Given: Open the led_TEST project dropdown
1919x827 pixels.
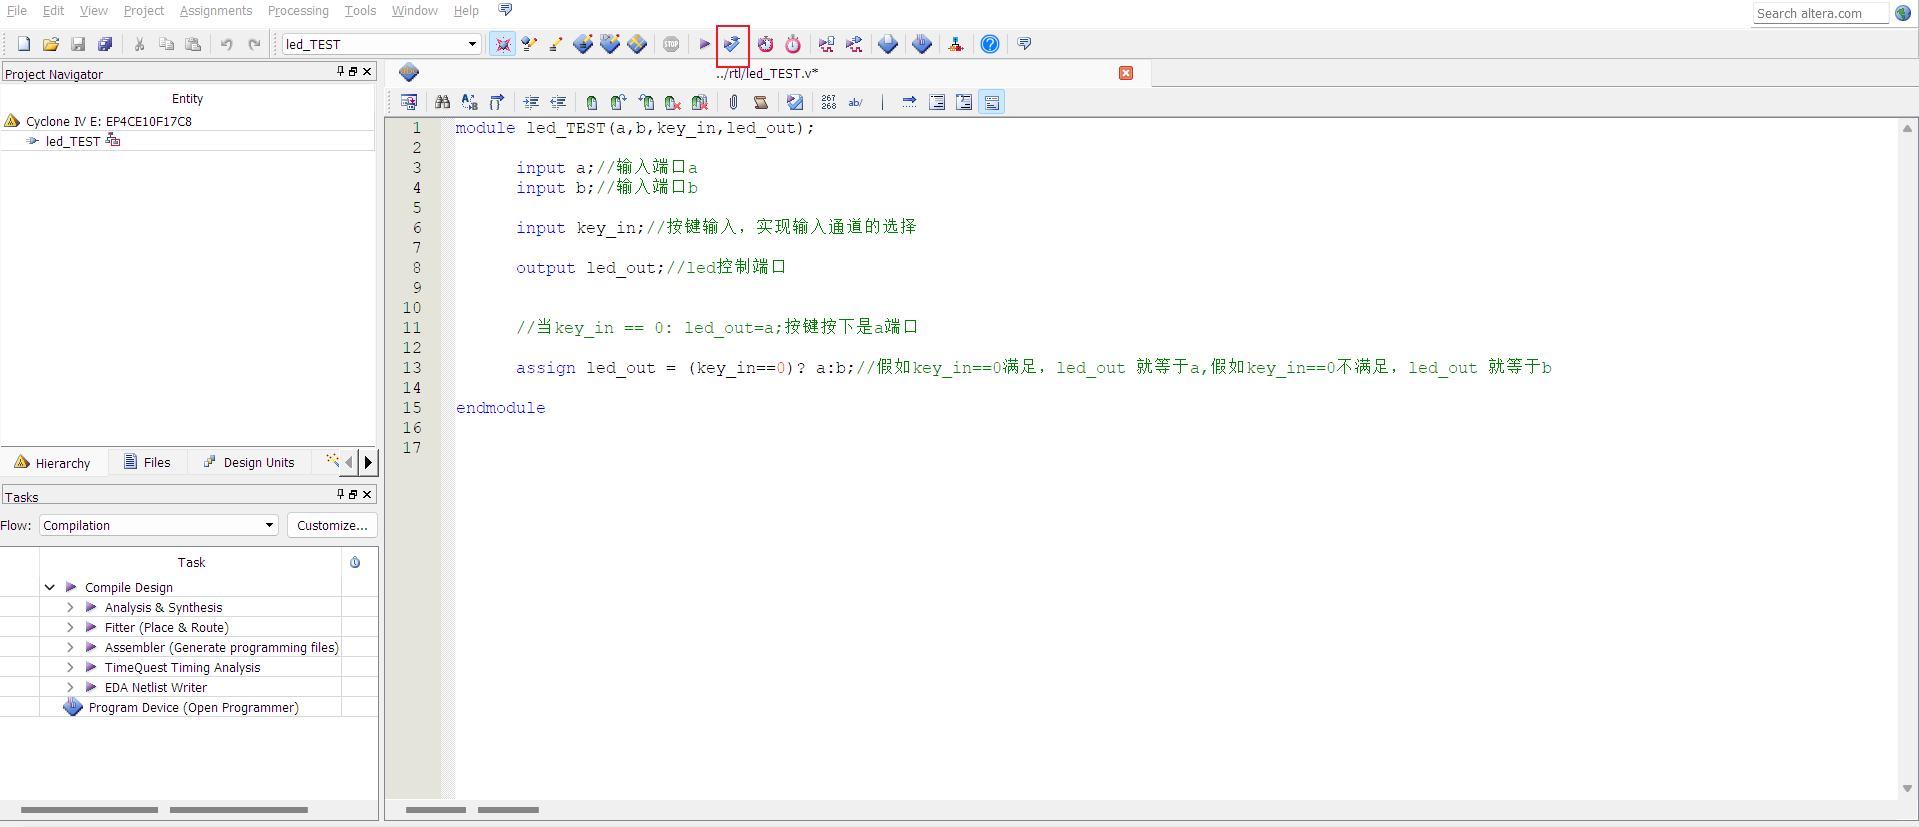Looking at the screenshot, I should (472, 44).
